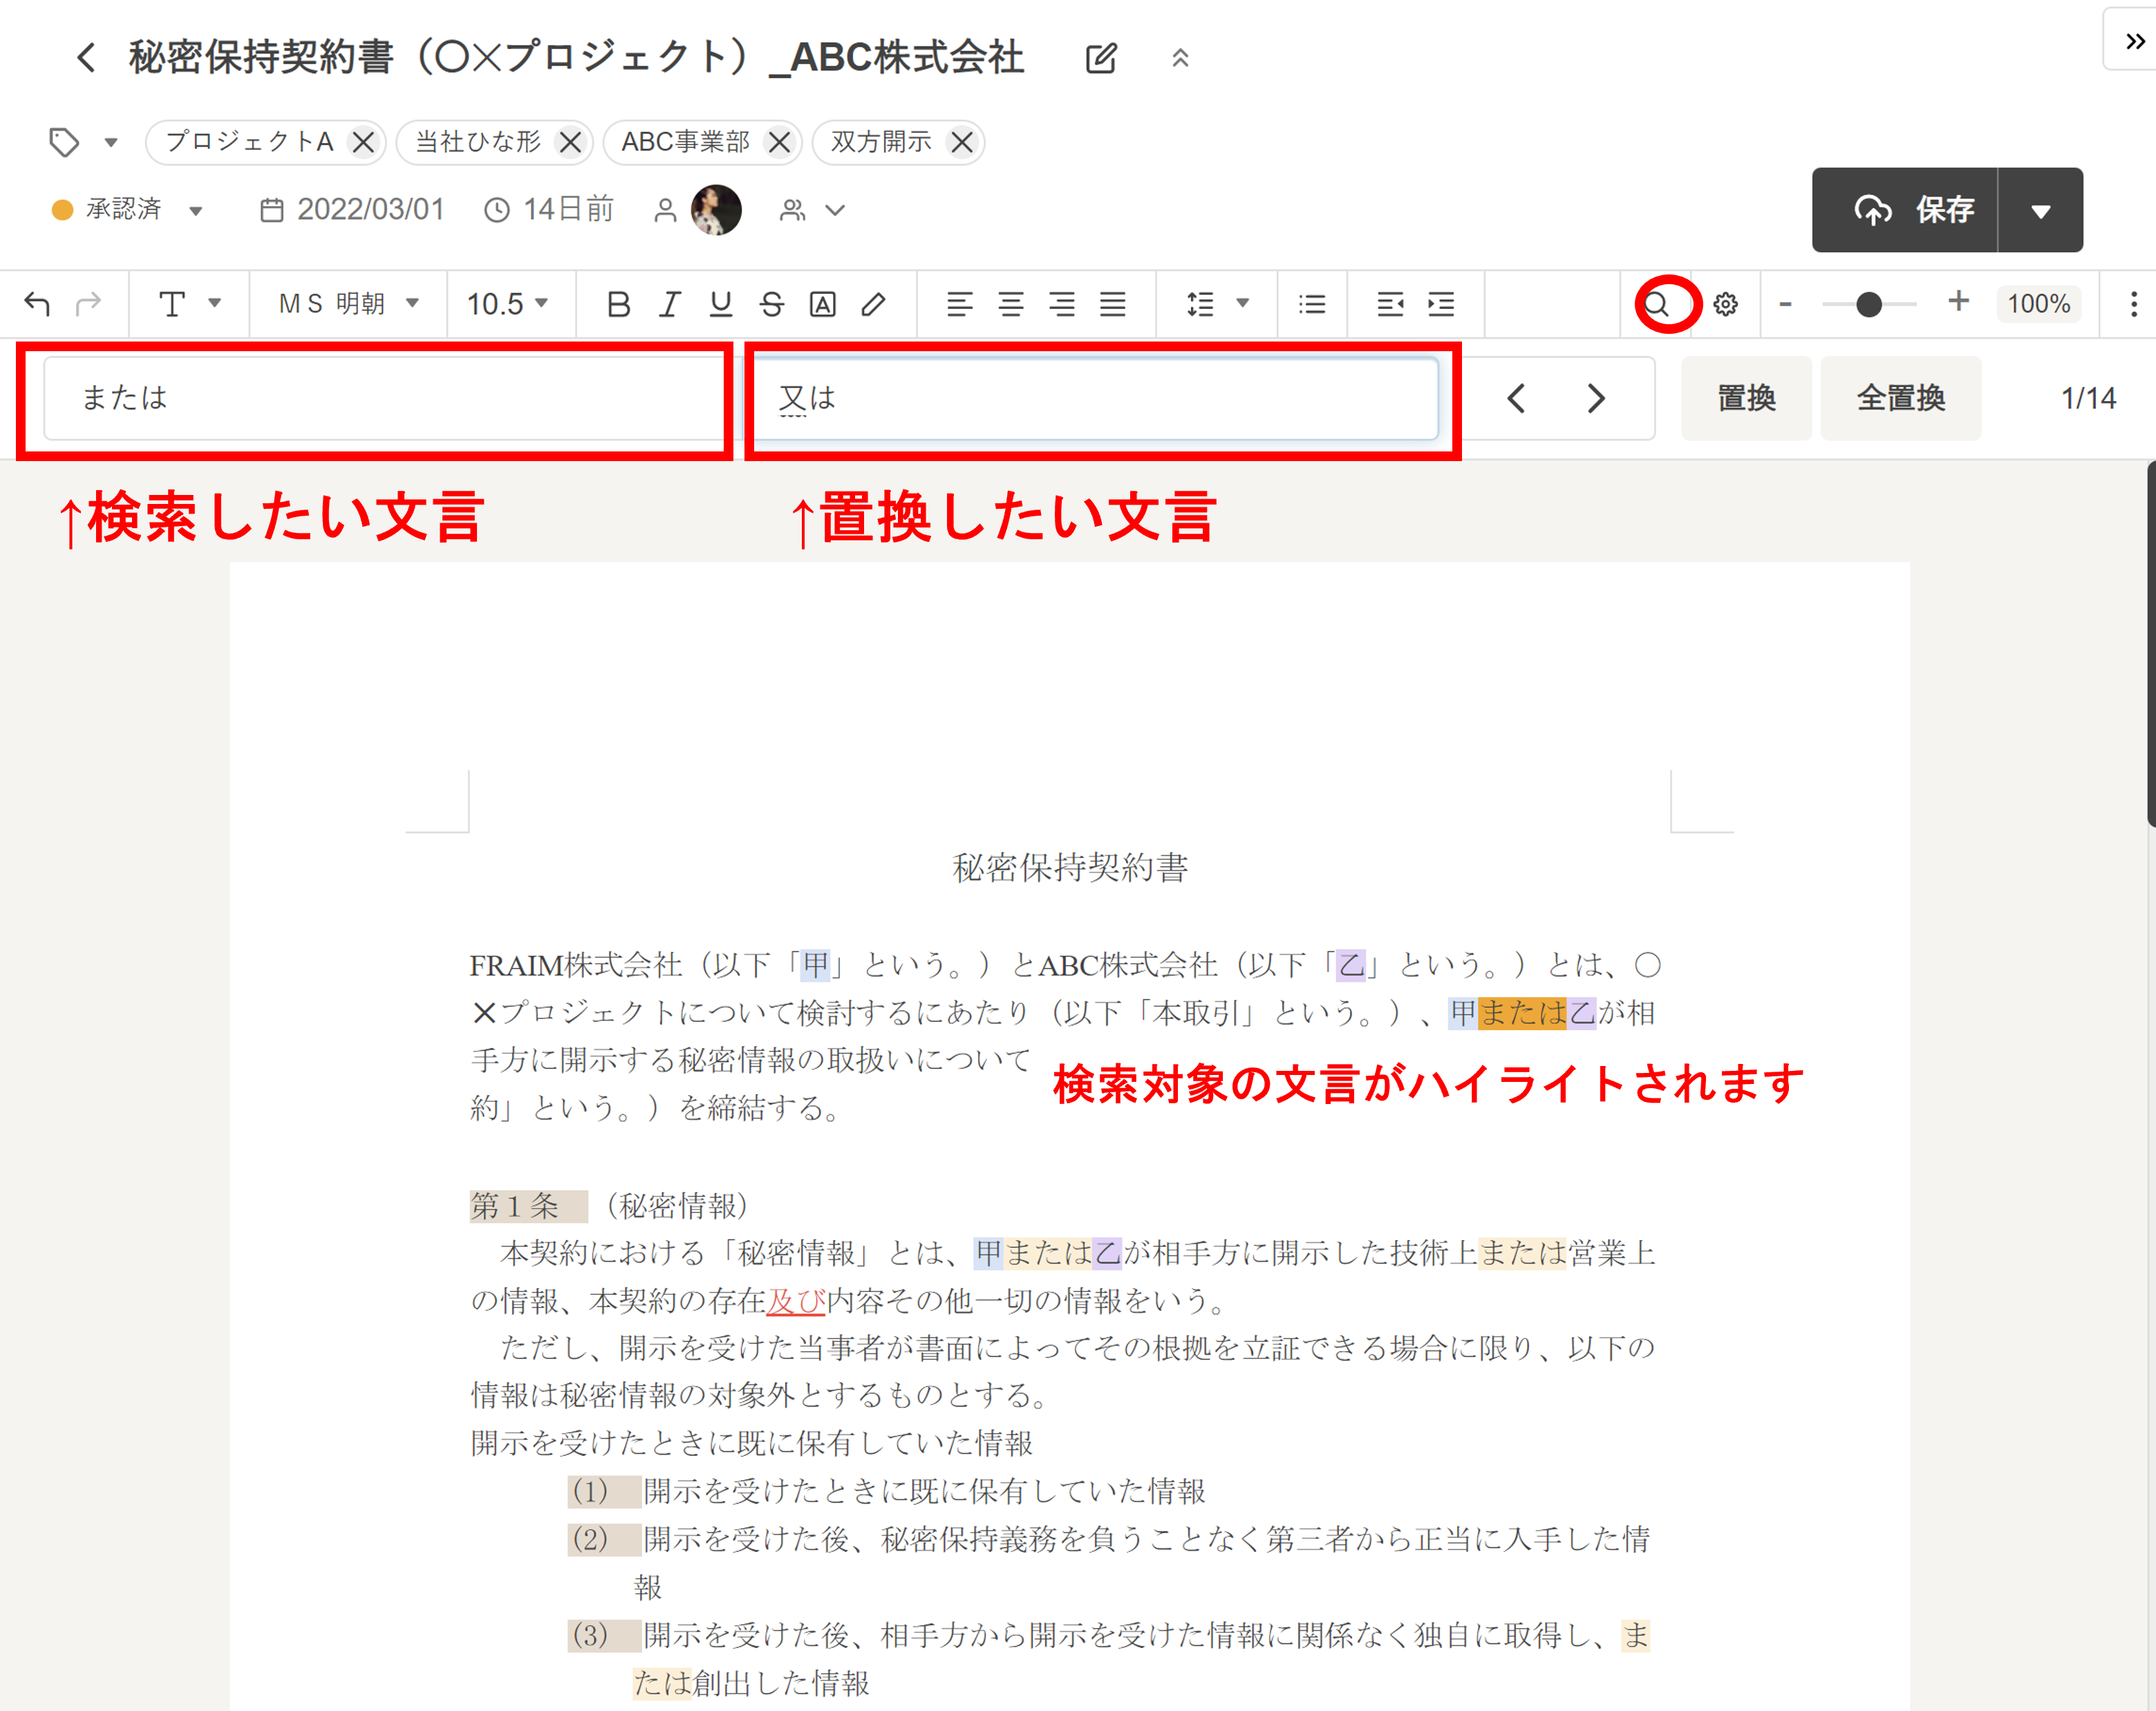Screen dimensions: 2156x1711
Task: Align text to center
Action: (1011, 303)
